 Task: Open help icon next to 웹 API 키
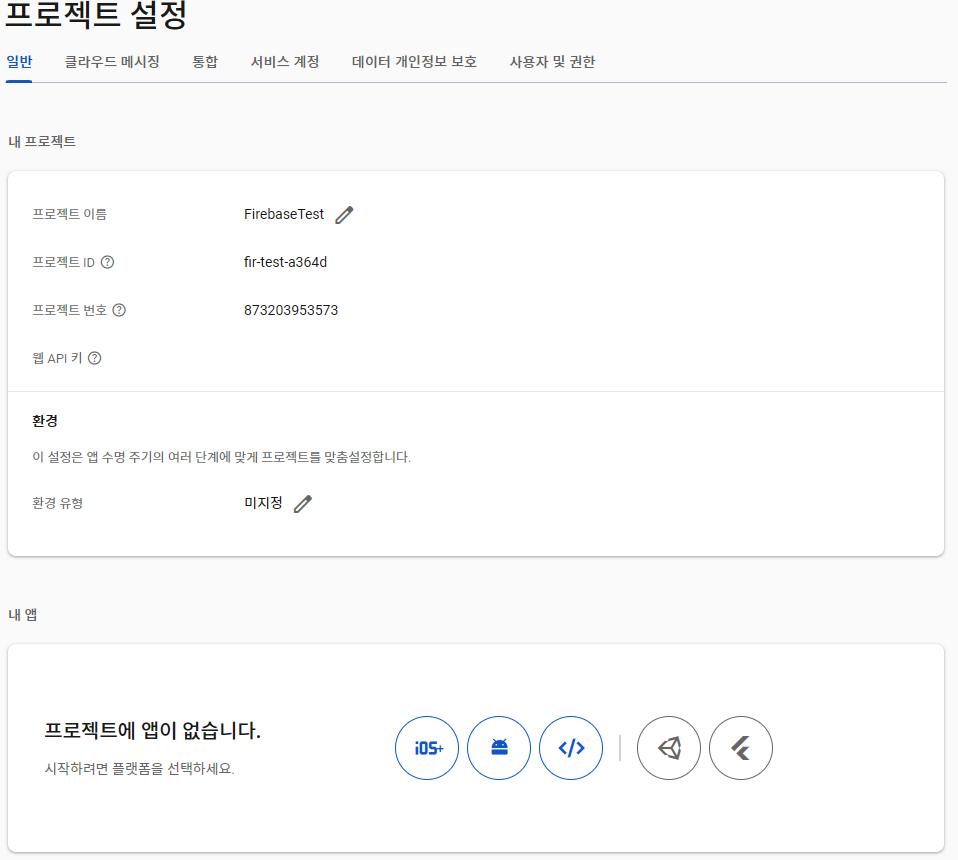coord(95,358)
